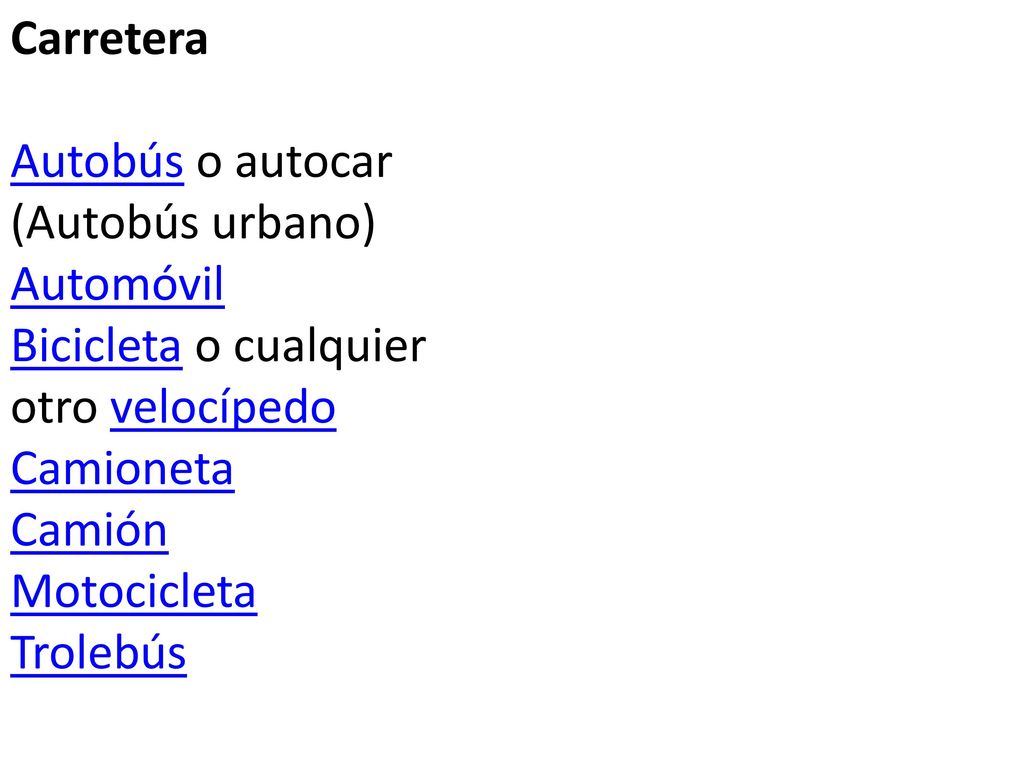Open the velocípedo hyperlink
Screen dimensions: 1024x768
[x=223, y=409]
